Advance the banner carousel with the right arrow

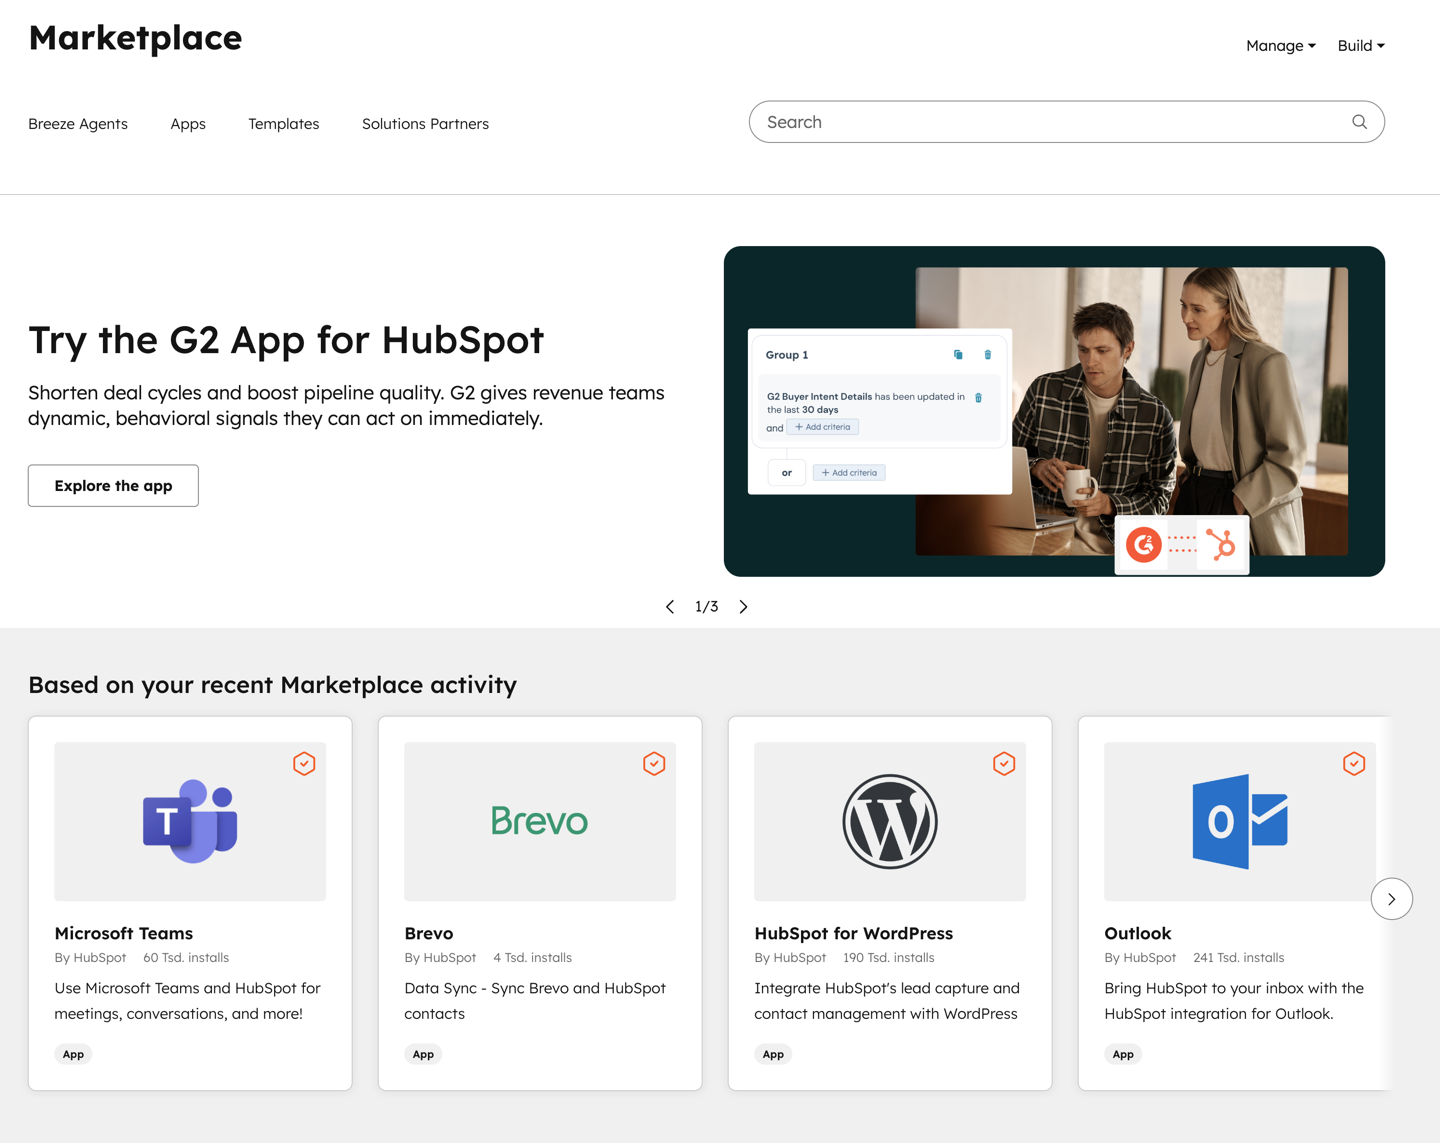743,606
